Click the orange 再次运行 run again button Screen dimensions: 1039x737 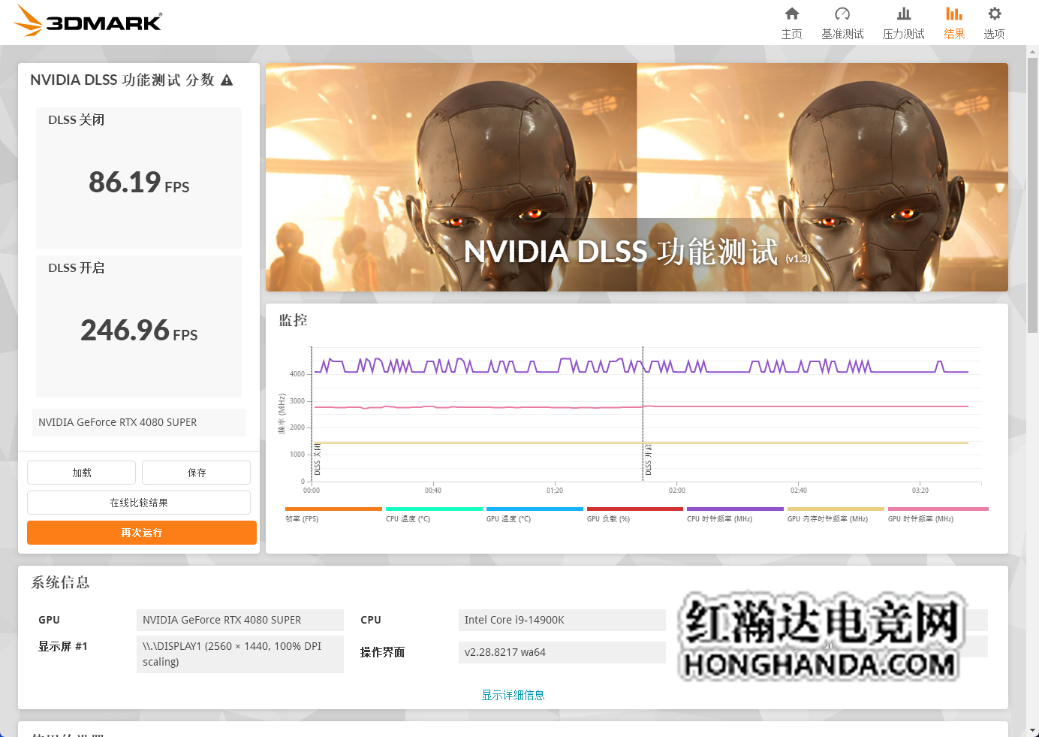coord(142,533)
